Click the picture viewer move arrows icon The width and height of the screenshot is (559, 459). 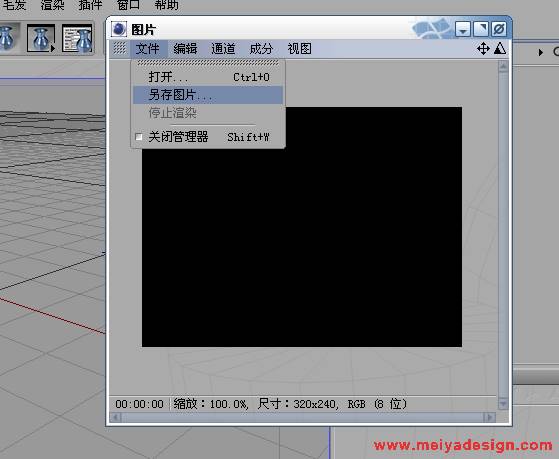(483, 49)
